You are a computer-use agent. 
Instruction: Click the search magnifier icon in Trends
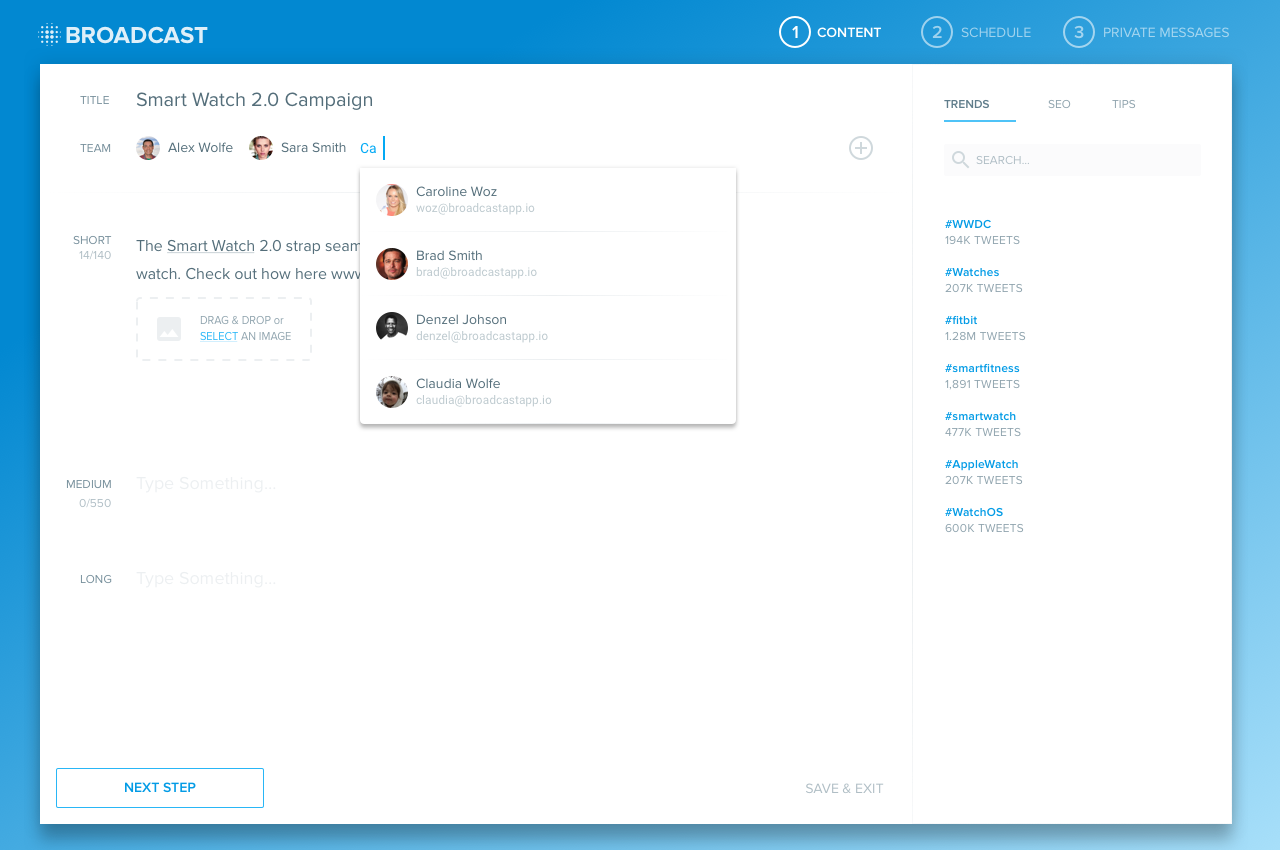coord(960,160)
